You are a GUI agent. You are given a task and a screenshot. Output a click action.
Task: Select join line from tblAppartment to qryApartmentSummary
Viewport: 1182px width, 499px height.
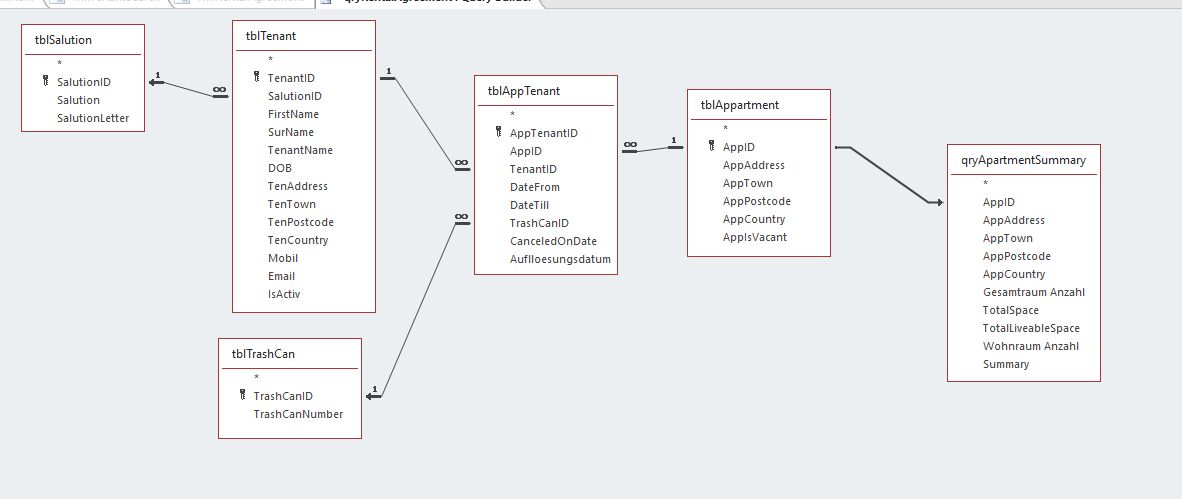coord(890,175)
